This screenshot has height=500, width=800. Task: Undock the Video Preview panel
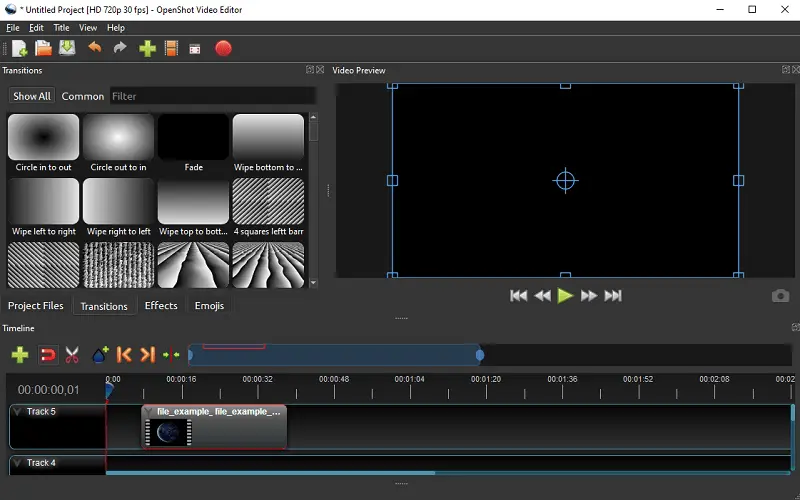click(x=786, y=69)
